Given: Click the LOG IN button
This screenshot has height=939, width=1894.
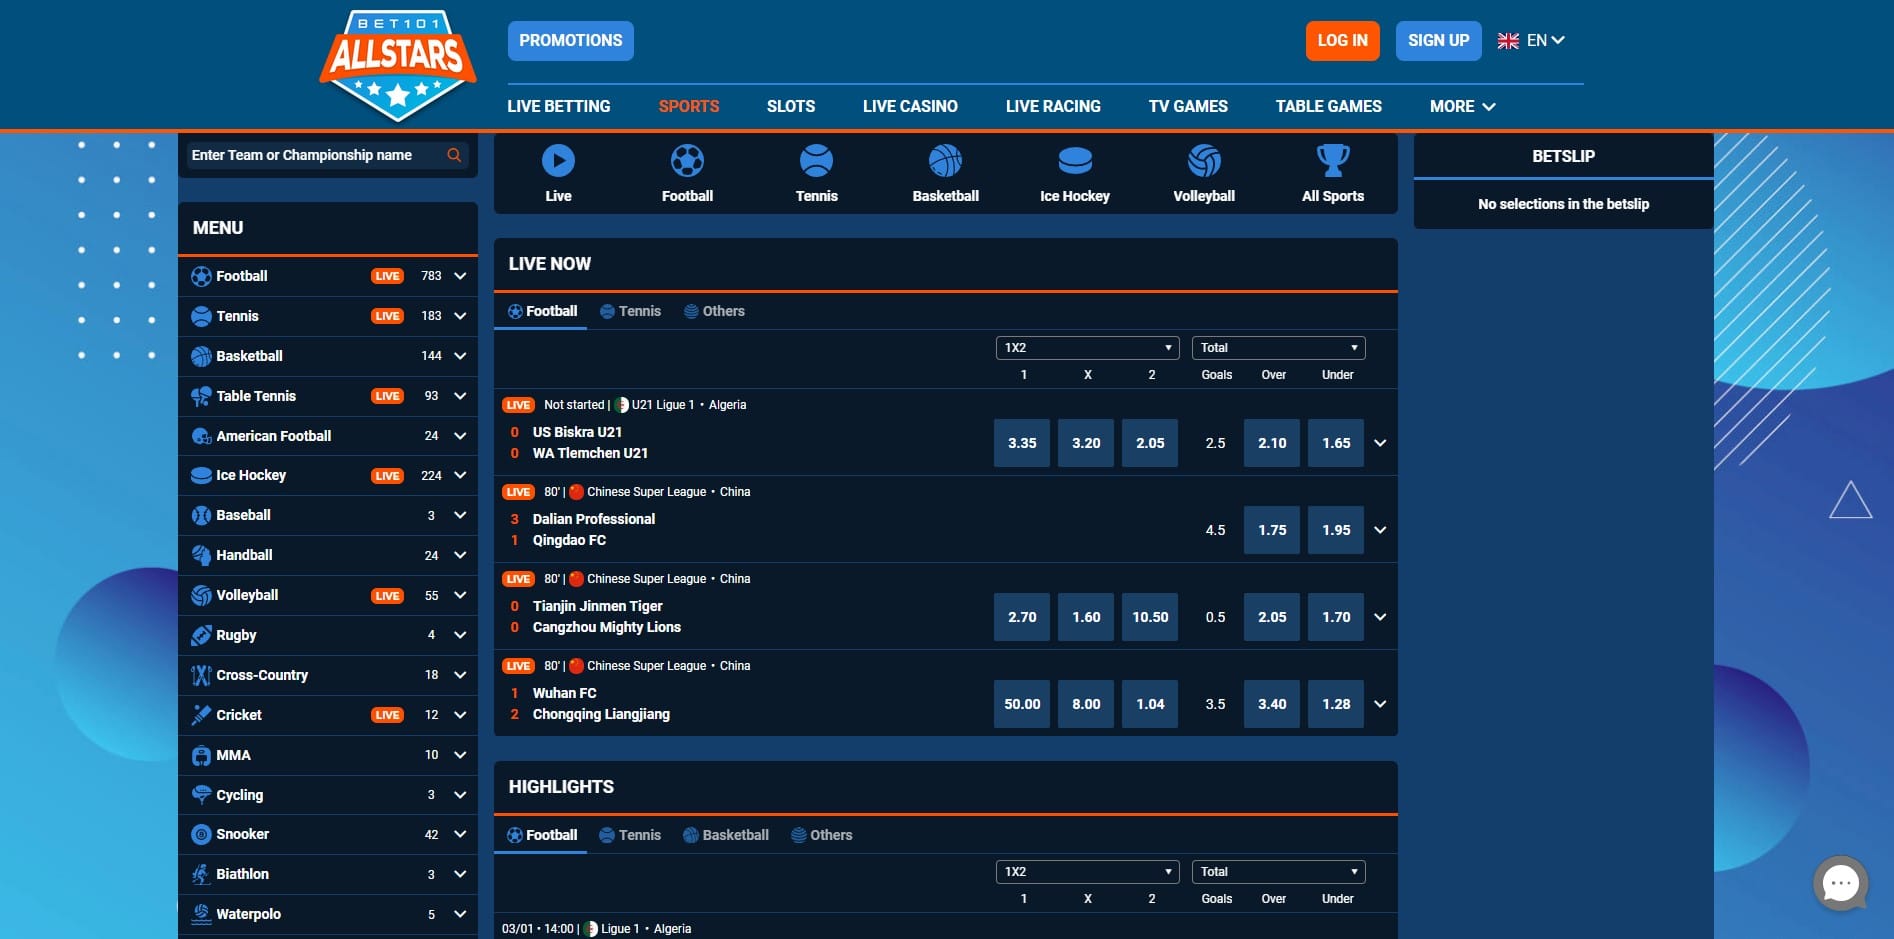Looking at the screenshot, I should pos(1342,41).
